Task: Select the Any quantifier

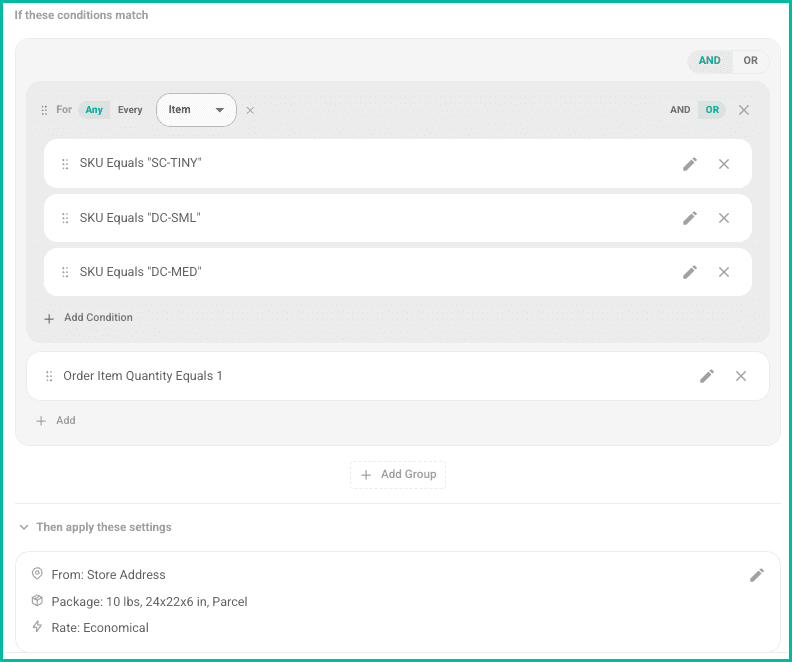Action: pyautogui.click(x=94, y=110)
